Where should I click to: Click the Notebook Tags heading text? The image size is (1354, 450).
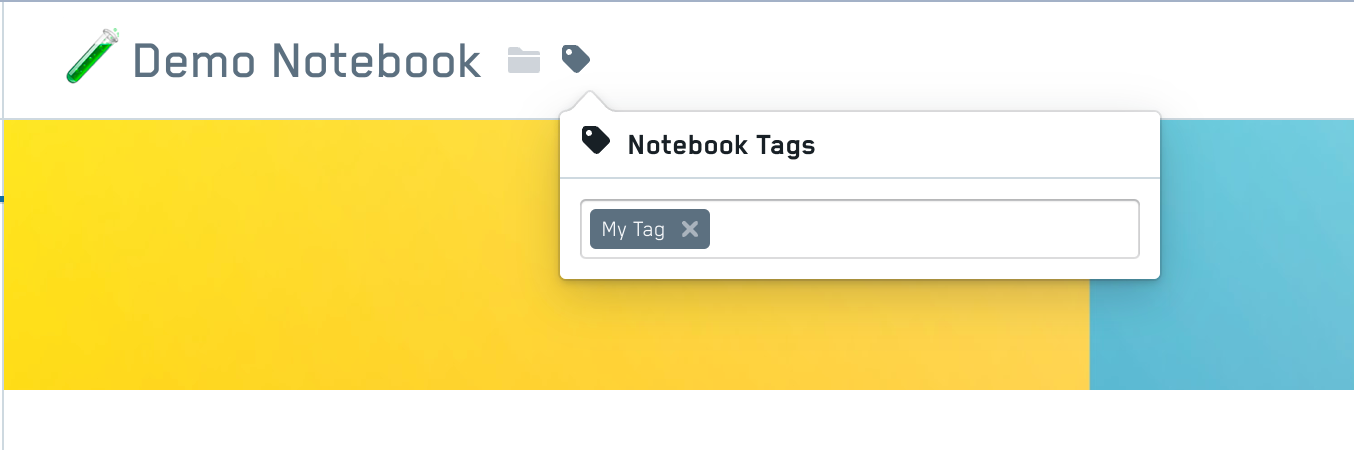(721, 145)
